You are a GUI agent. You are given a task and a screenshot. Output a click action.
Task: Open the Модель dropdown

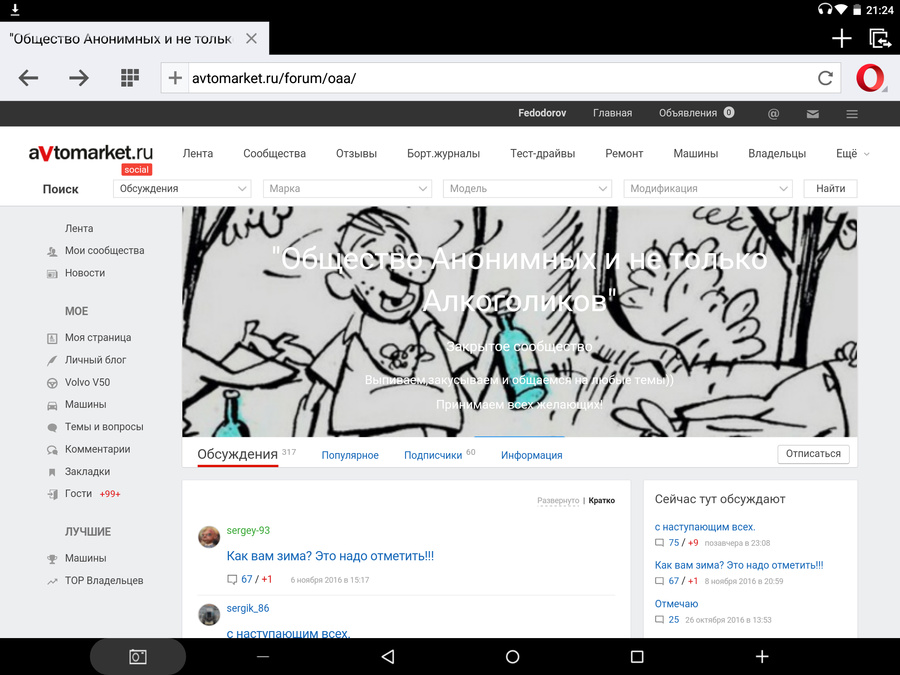coord(527,188)
